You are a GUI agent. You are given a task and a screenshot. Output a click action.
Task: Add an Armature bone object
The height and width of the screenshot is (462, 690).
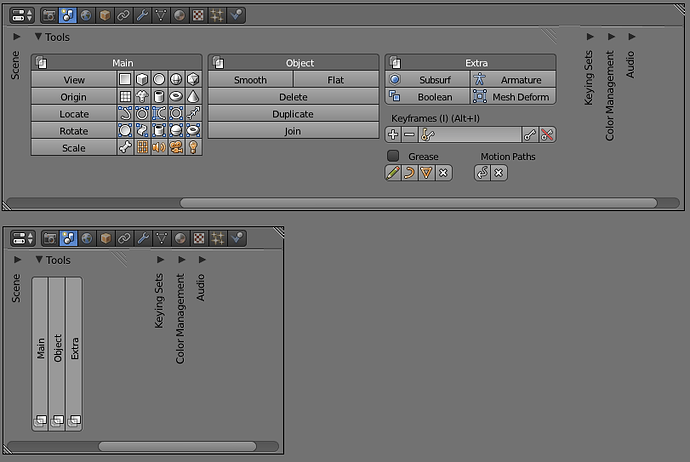tap(125, 147)
